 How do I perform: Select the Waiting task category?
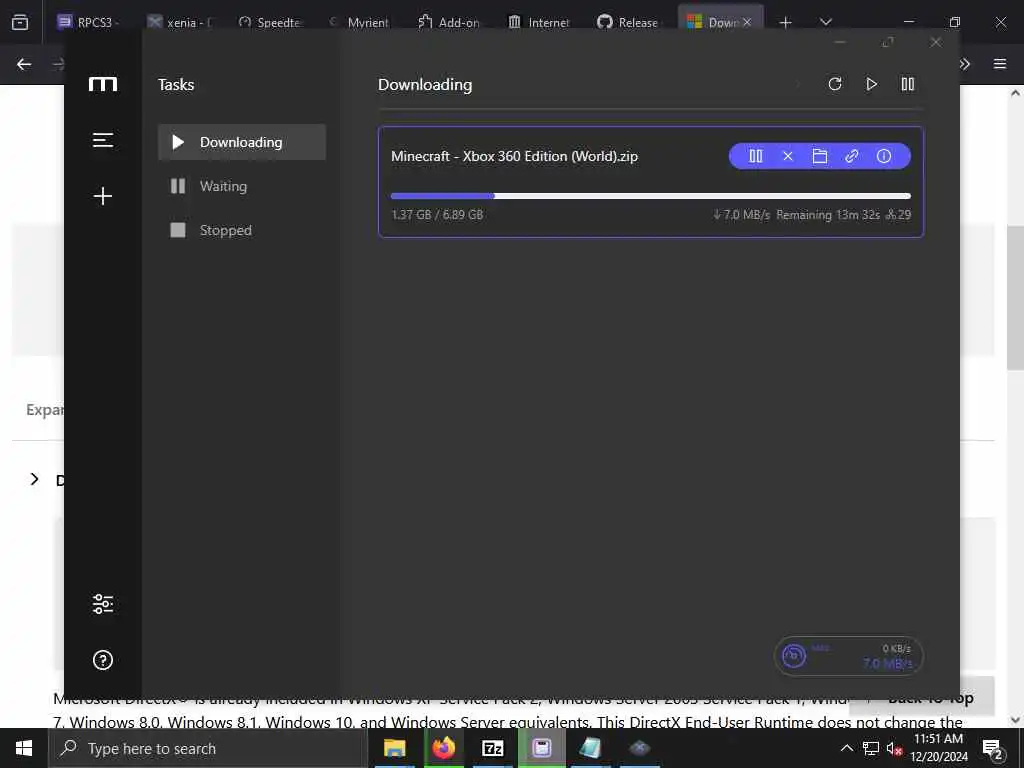tap(242, 186)
